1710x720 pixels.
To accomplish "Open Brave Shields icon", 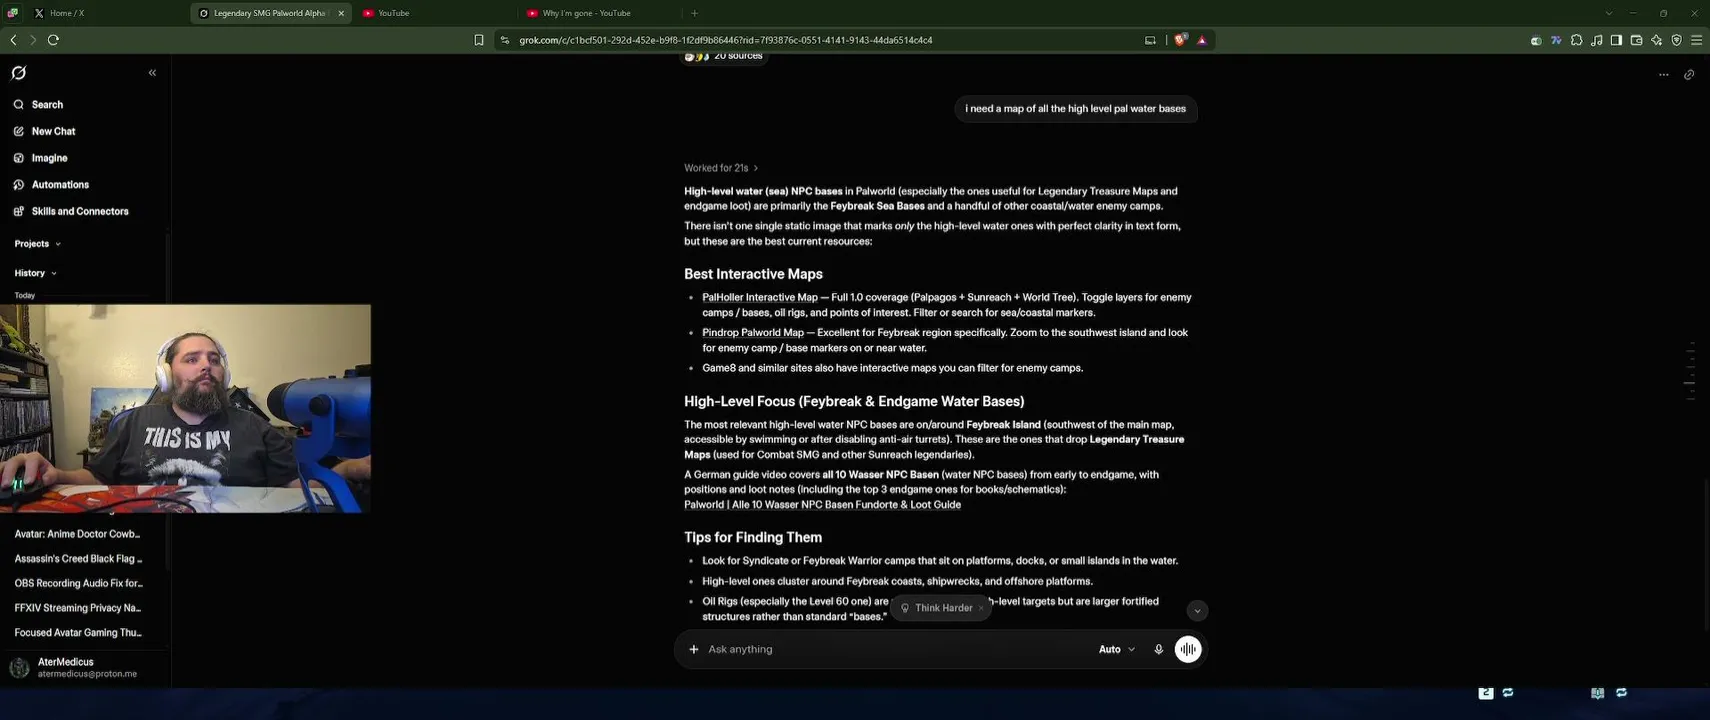I will [1181, 40].
